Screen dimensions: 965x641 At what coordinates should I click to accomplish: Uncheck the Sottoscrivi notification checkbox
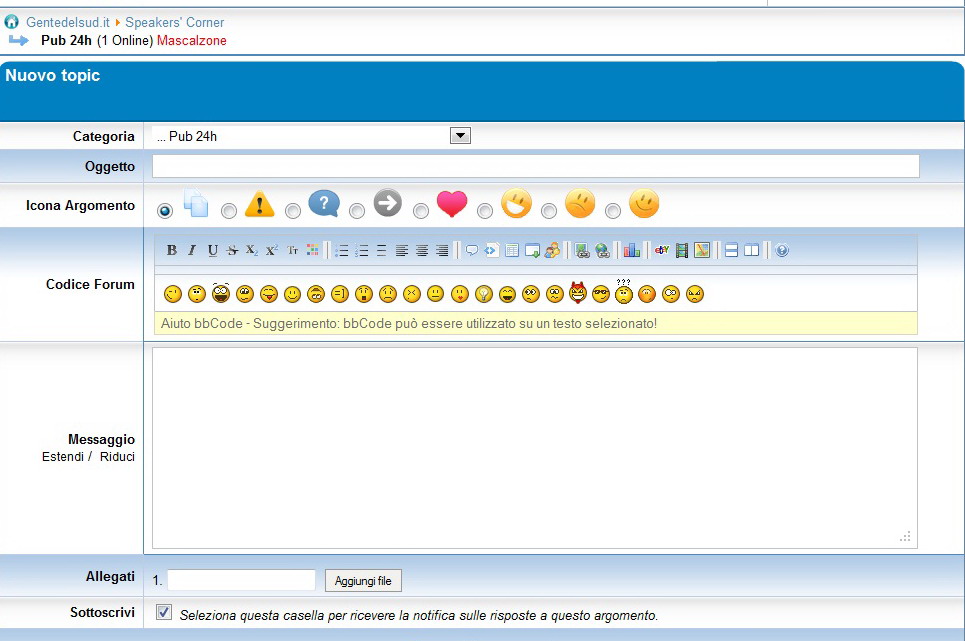[x=164, y=612]
